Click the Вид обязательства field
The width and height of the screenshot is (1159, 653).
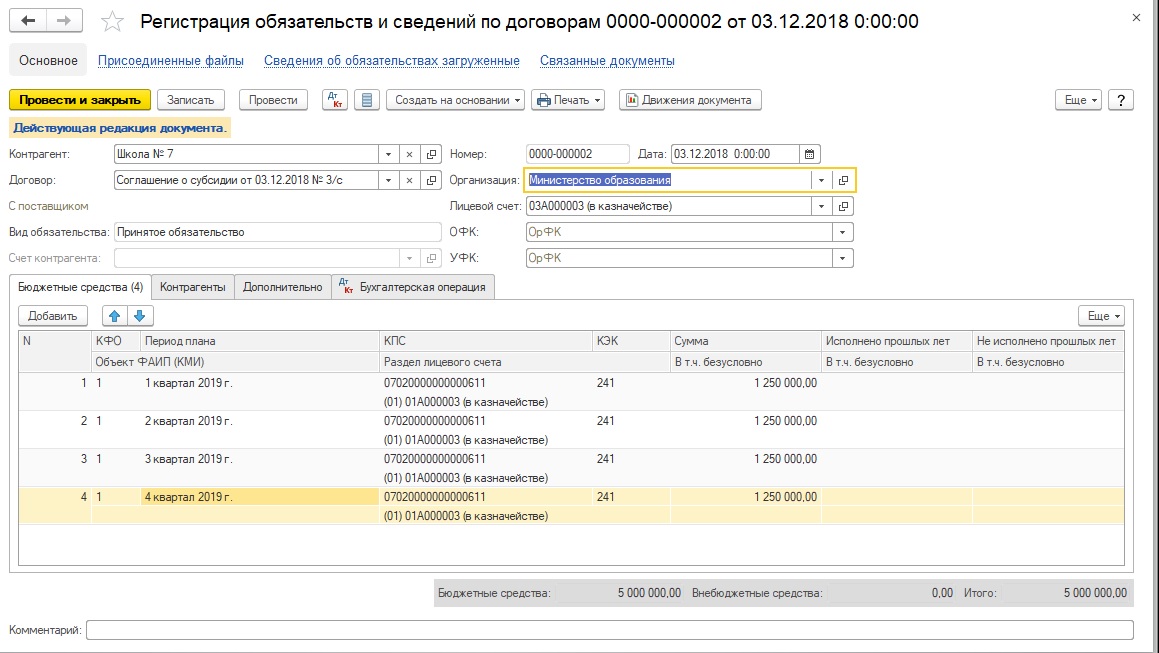[x=277, y=232]
